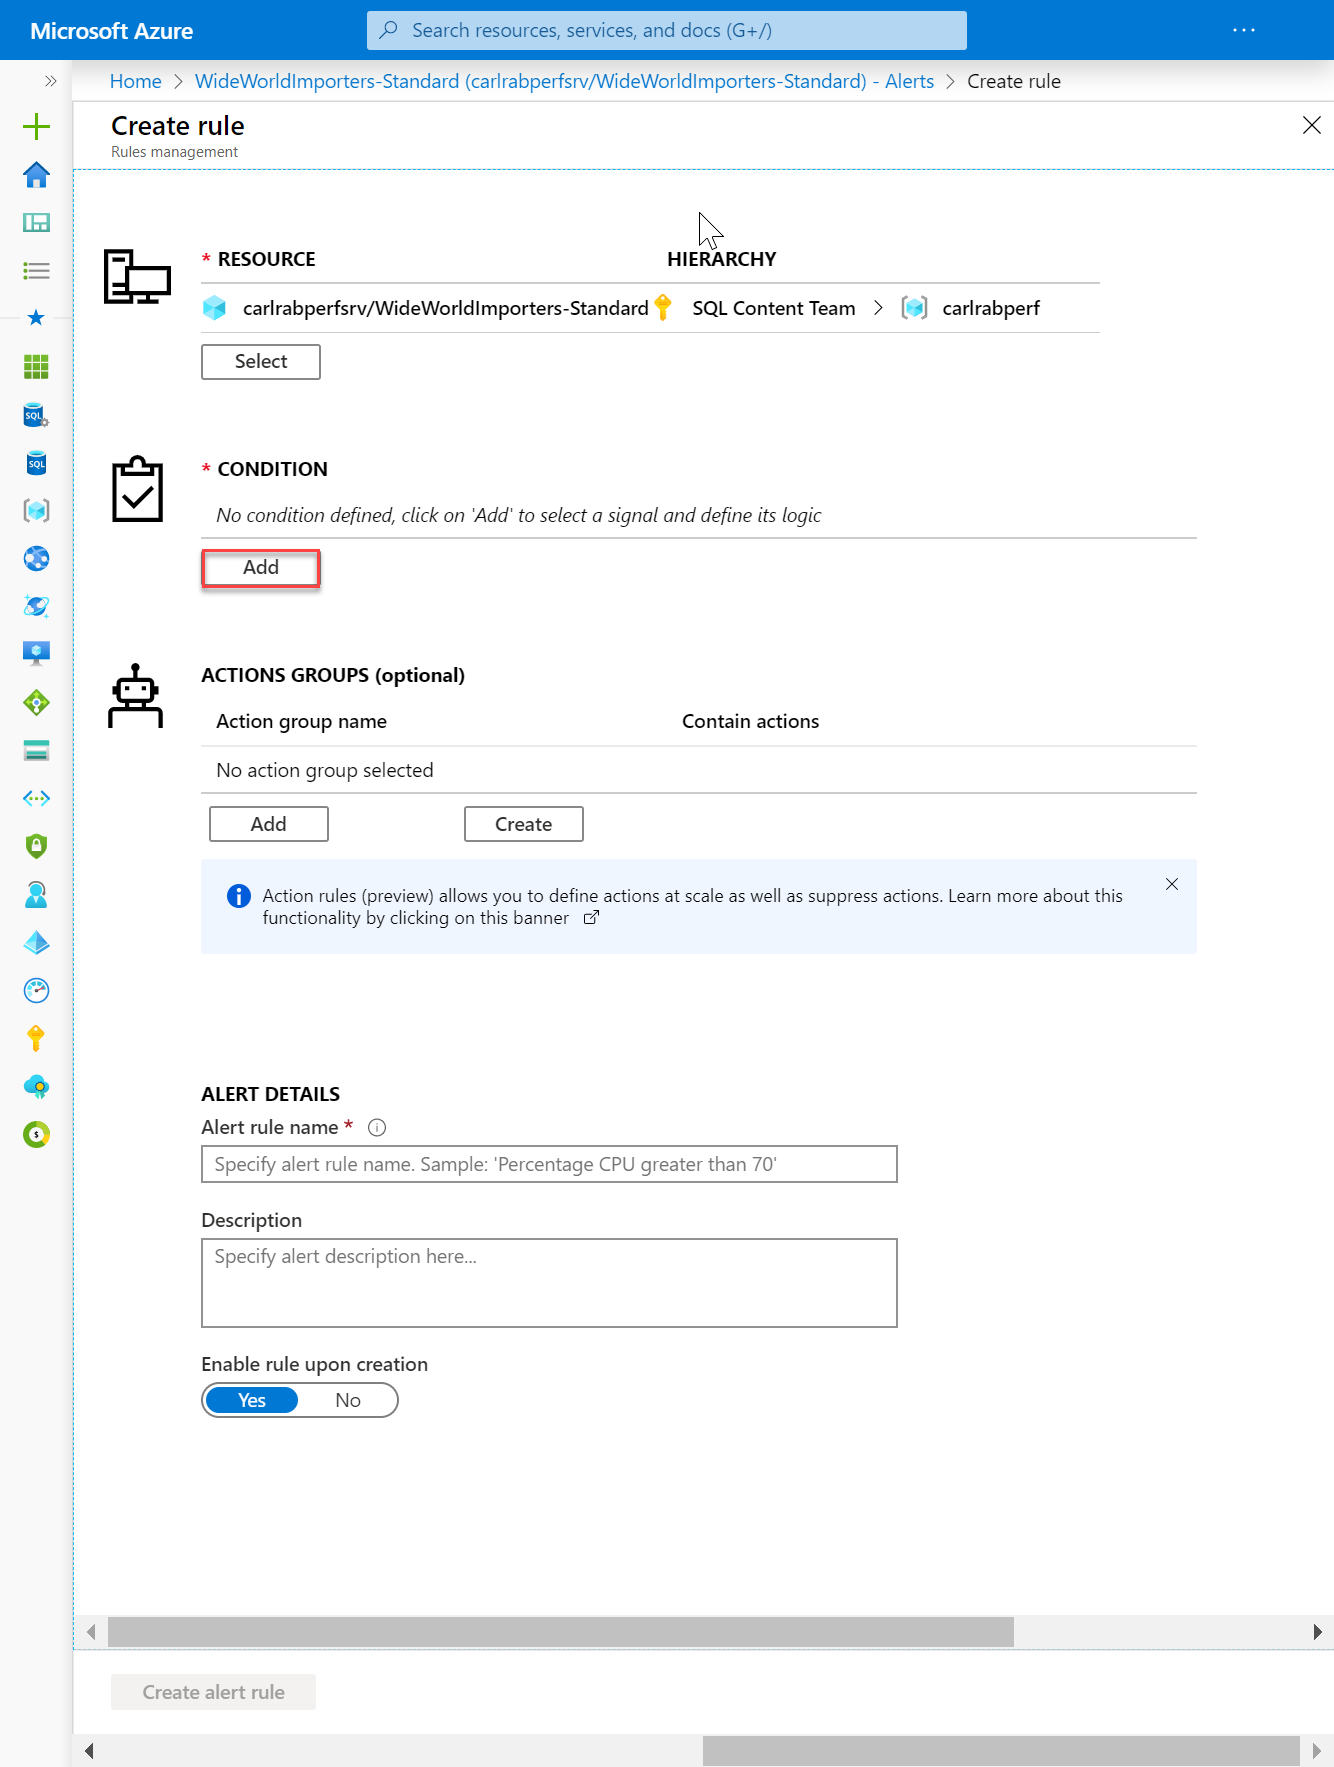Click the Description text area
This screenshot has height=1767, width=1334.
[549, 1283]
